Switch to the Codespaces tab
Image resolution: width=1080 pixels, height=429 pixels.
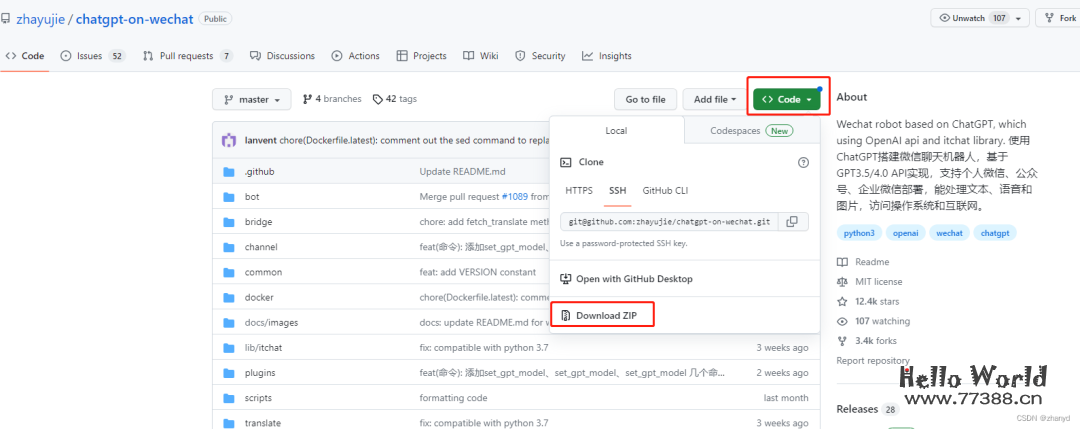point(751,130)
